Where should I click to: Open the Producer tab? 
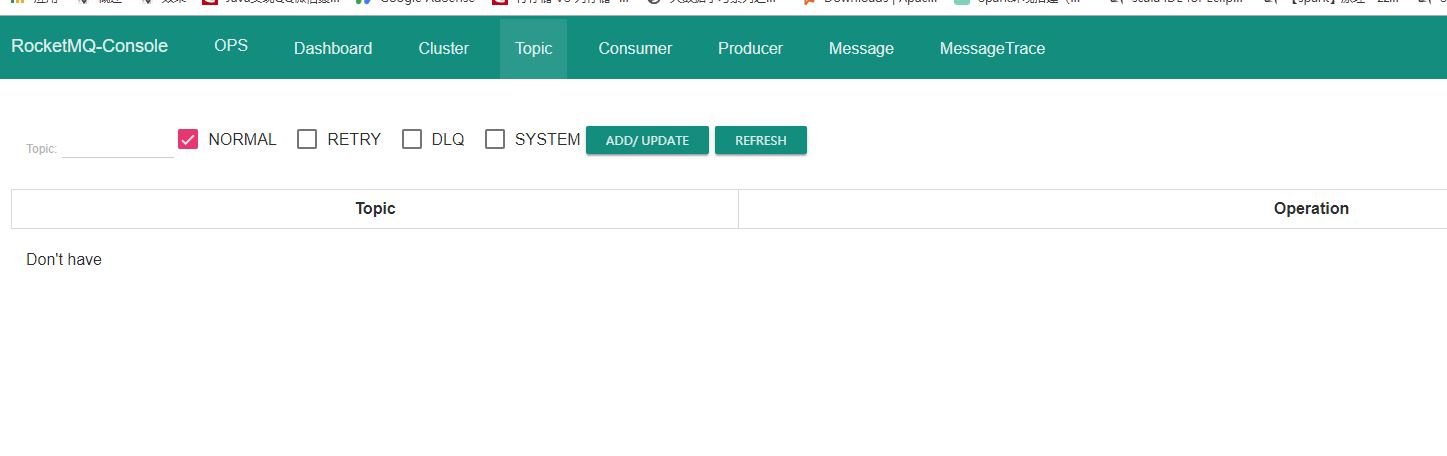coord(750,48)
